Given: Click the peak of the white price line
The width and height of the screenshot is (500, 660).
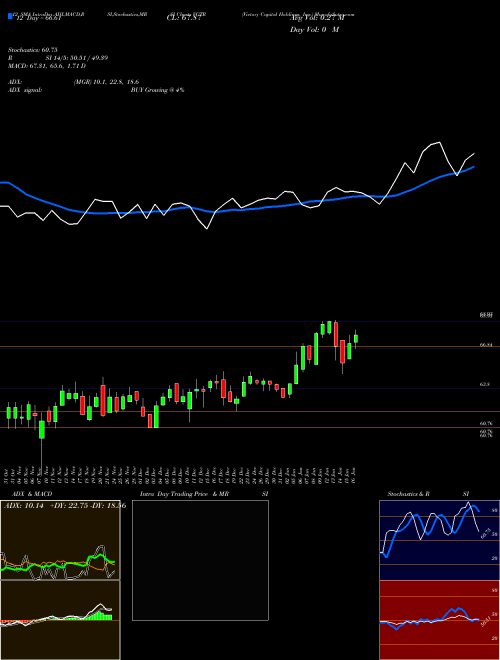Looking at the screenshot, I should coord(440,143).
